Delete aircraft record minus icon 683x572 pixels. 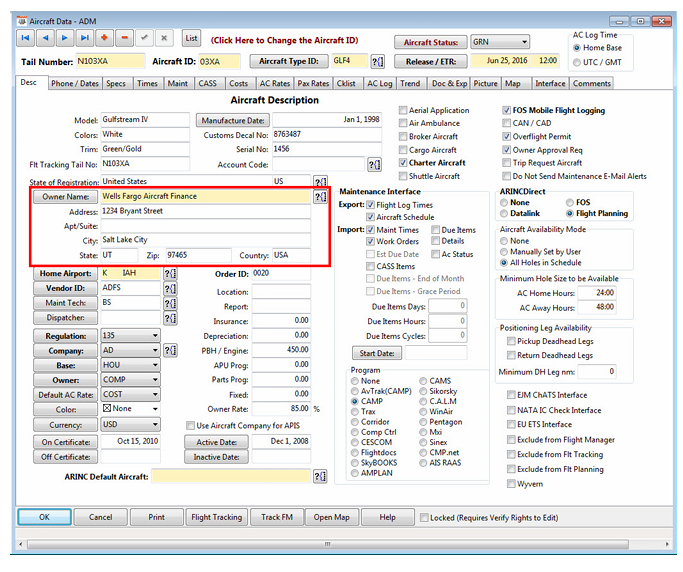point(124,38)
